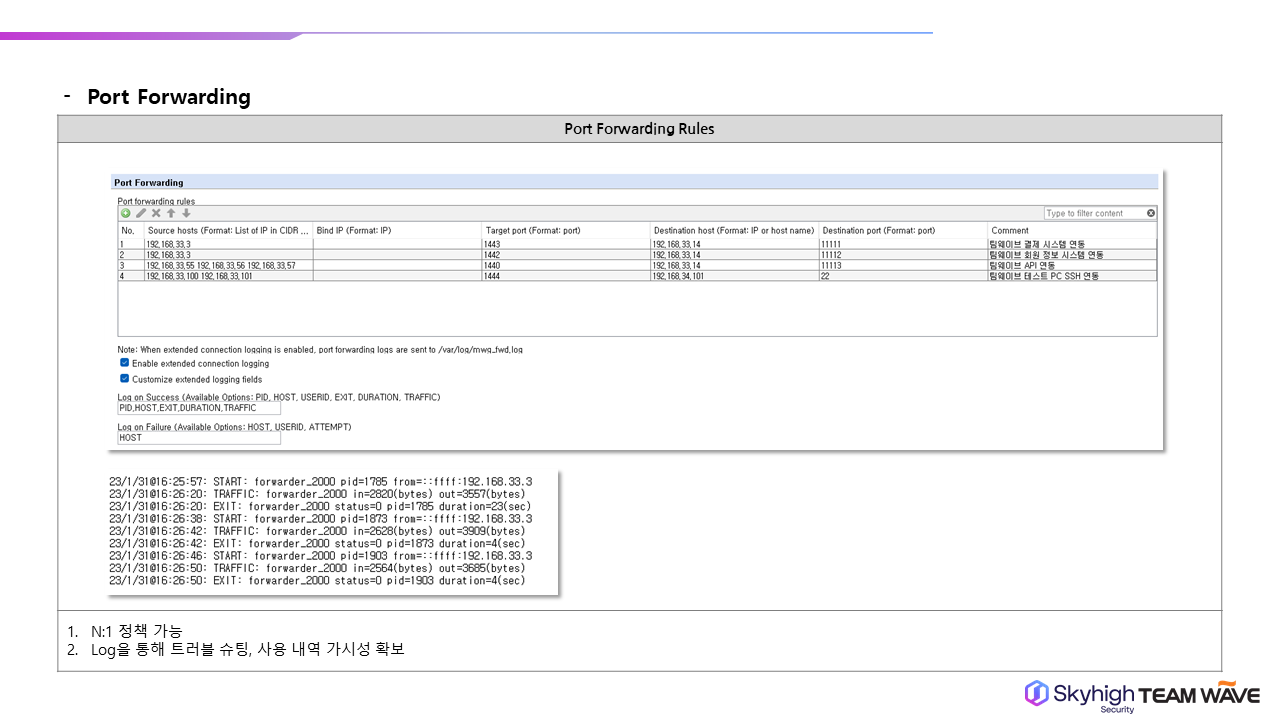The width and height of the screenshot is (1280, 720).
Task: Click the Bind IP column header
Action: click(396, 230)
